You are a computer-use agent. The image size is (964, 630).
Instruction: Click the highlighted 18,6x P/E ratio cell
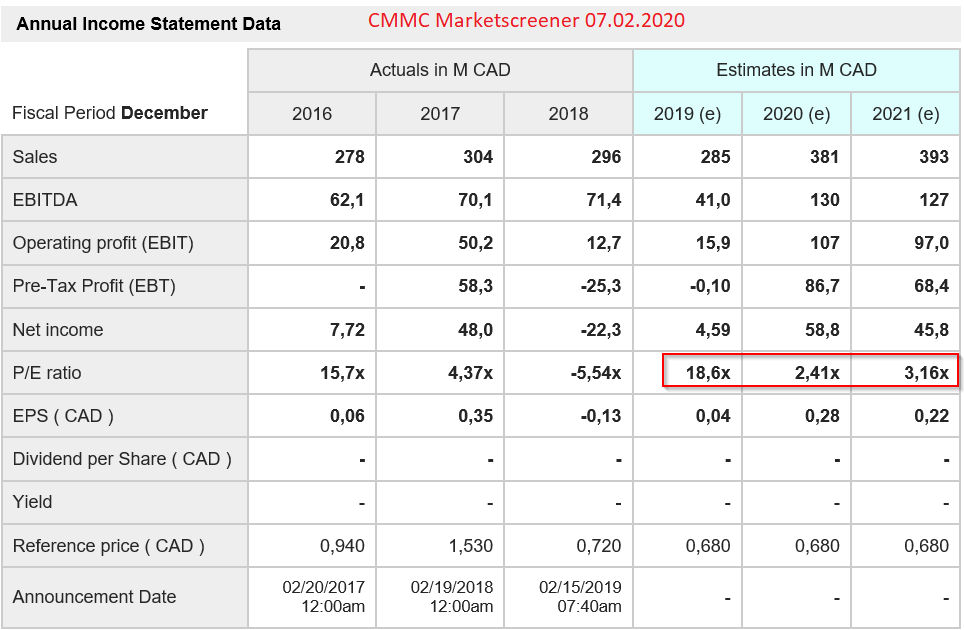tap(708, 373)
